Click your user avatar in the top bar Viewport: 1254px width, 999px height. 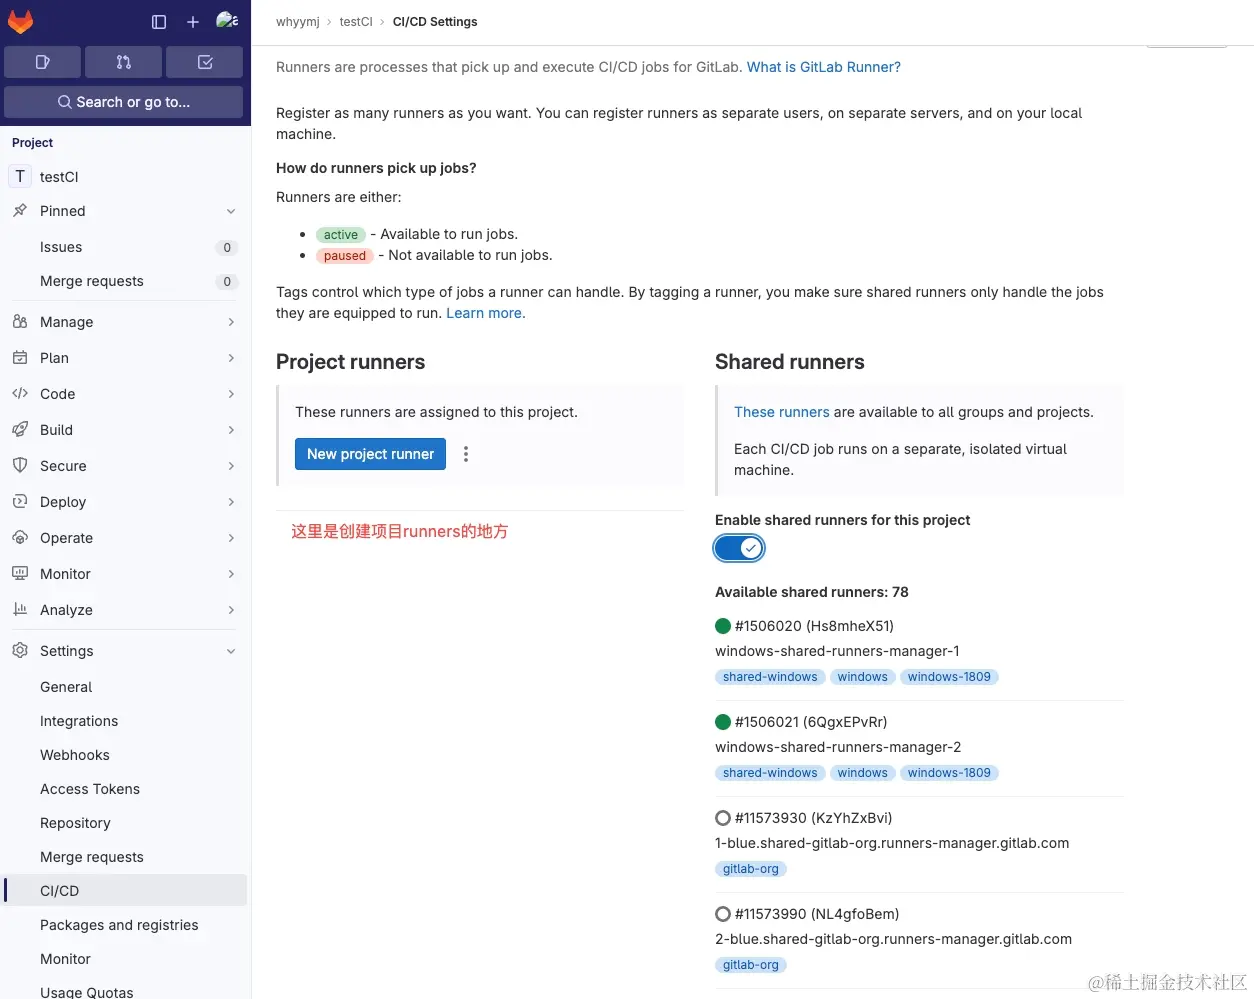pyautogui.click(x=226, y=21)
